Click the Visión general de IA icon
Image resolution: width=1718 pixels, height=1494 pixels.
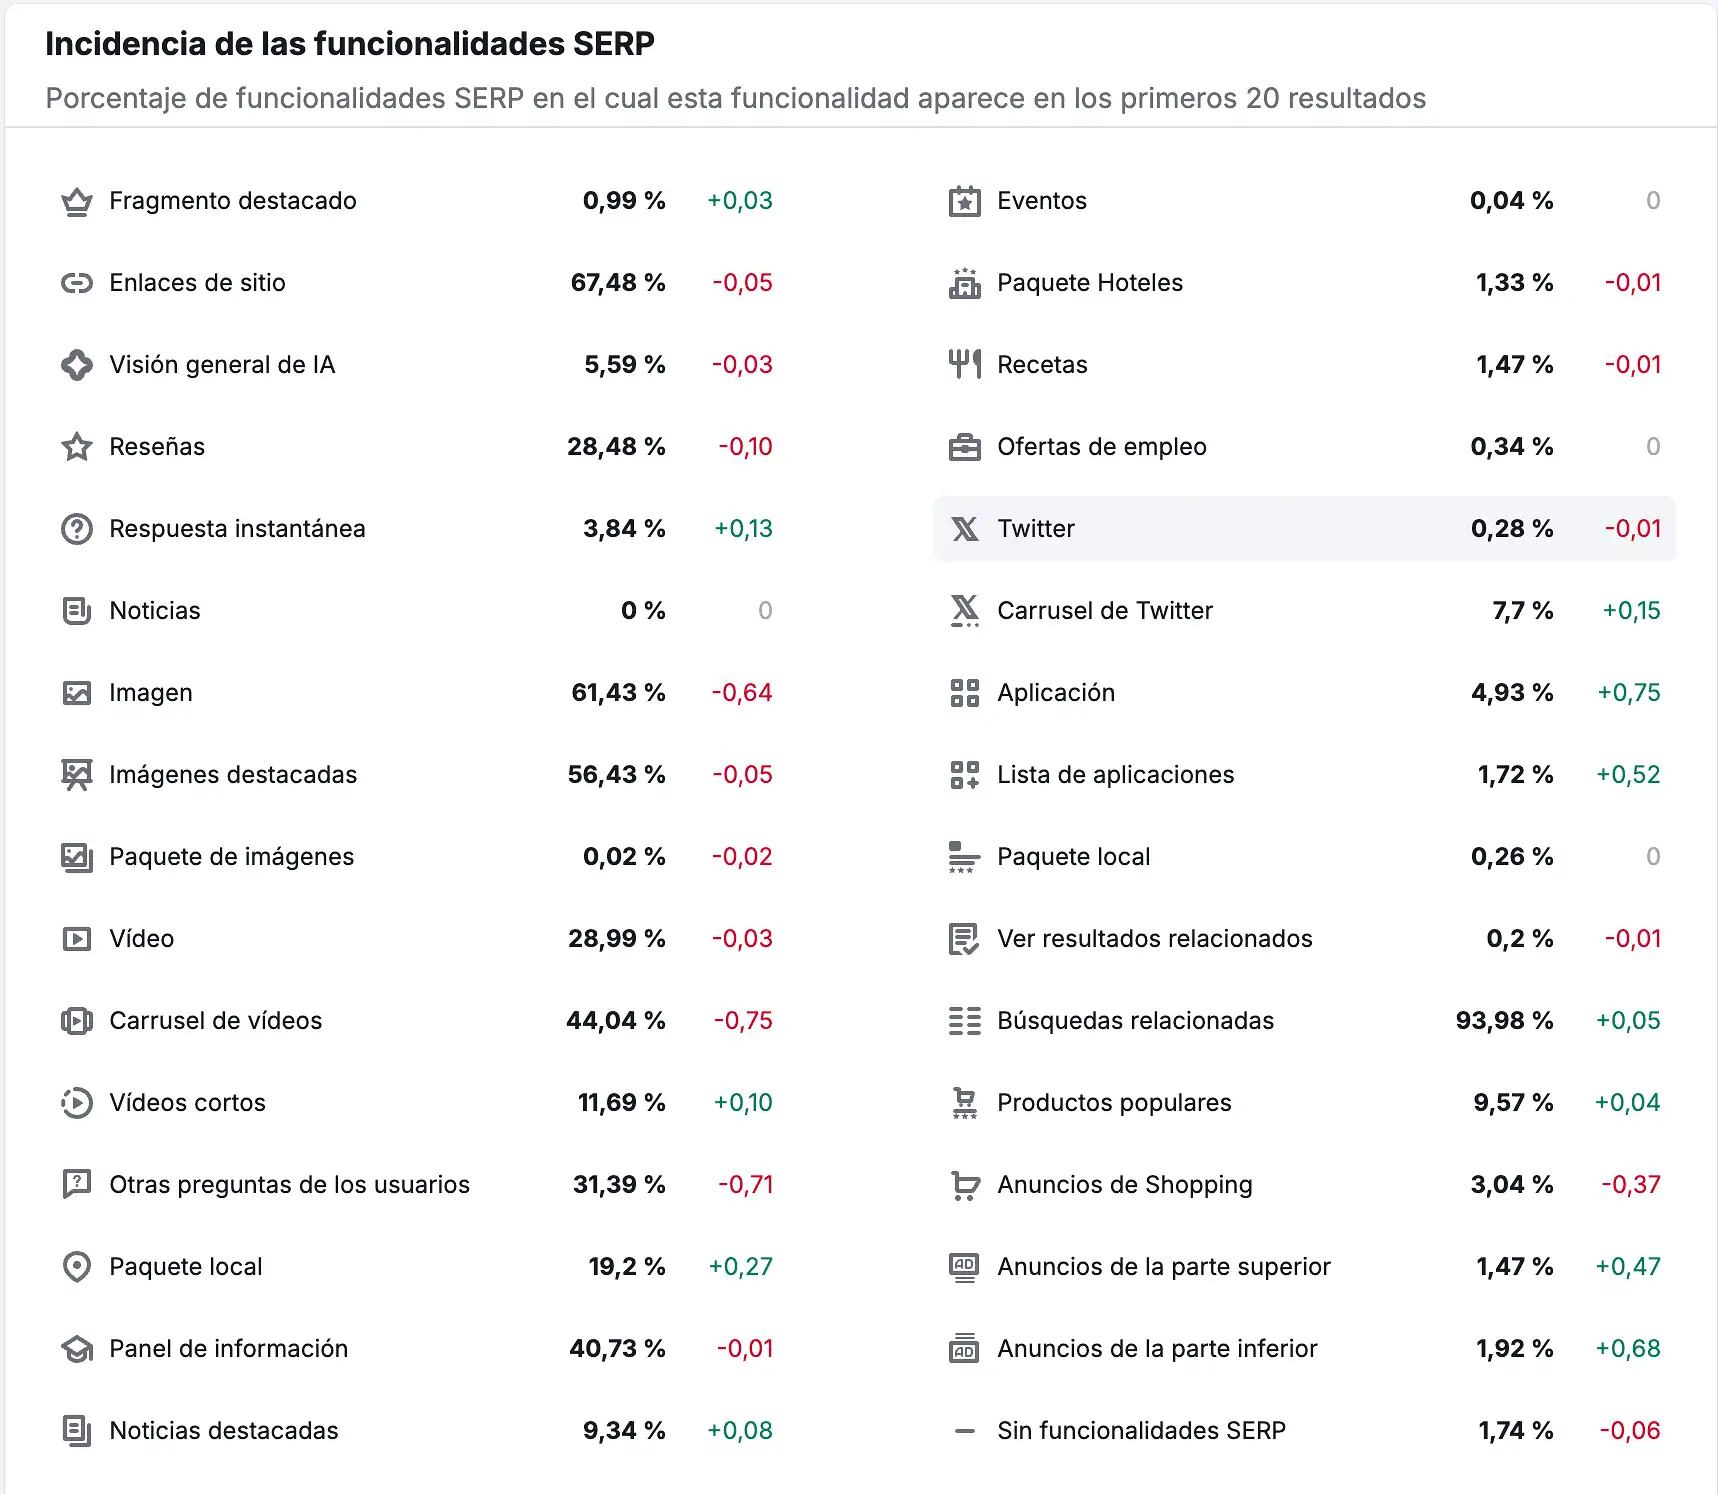tap(76, 364)
